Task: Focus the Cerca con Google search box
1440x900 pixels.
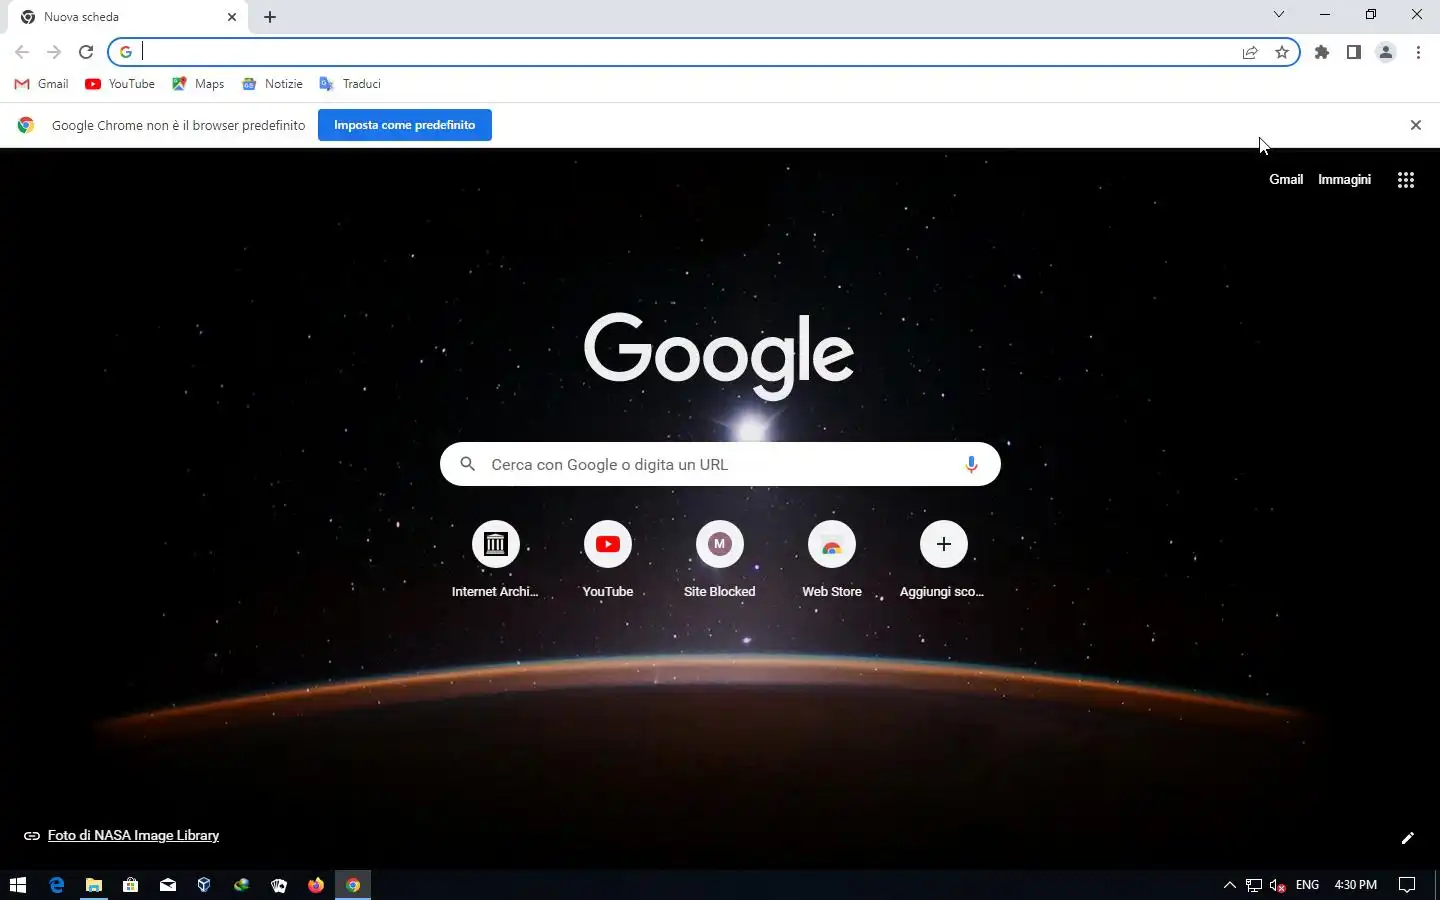Action: pyautogui.click(x=720, y=464)
